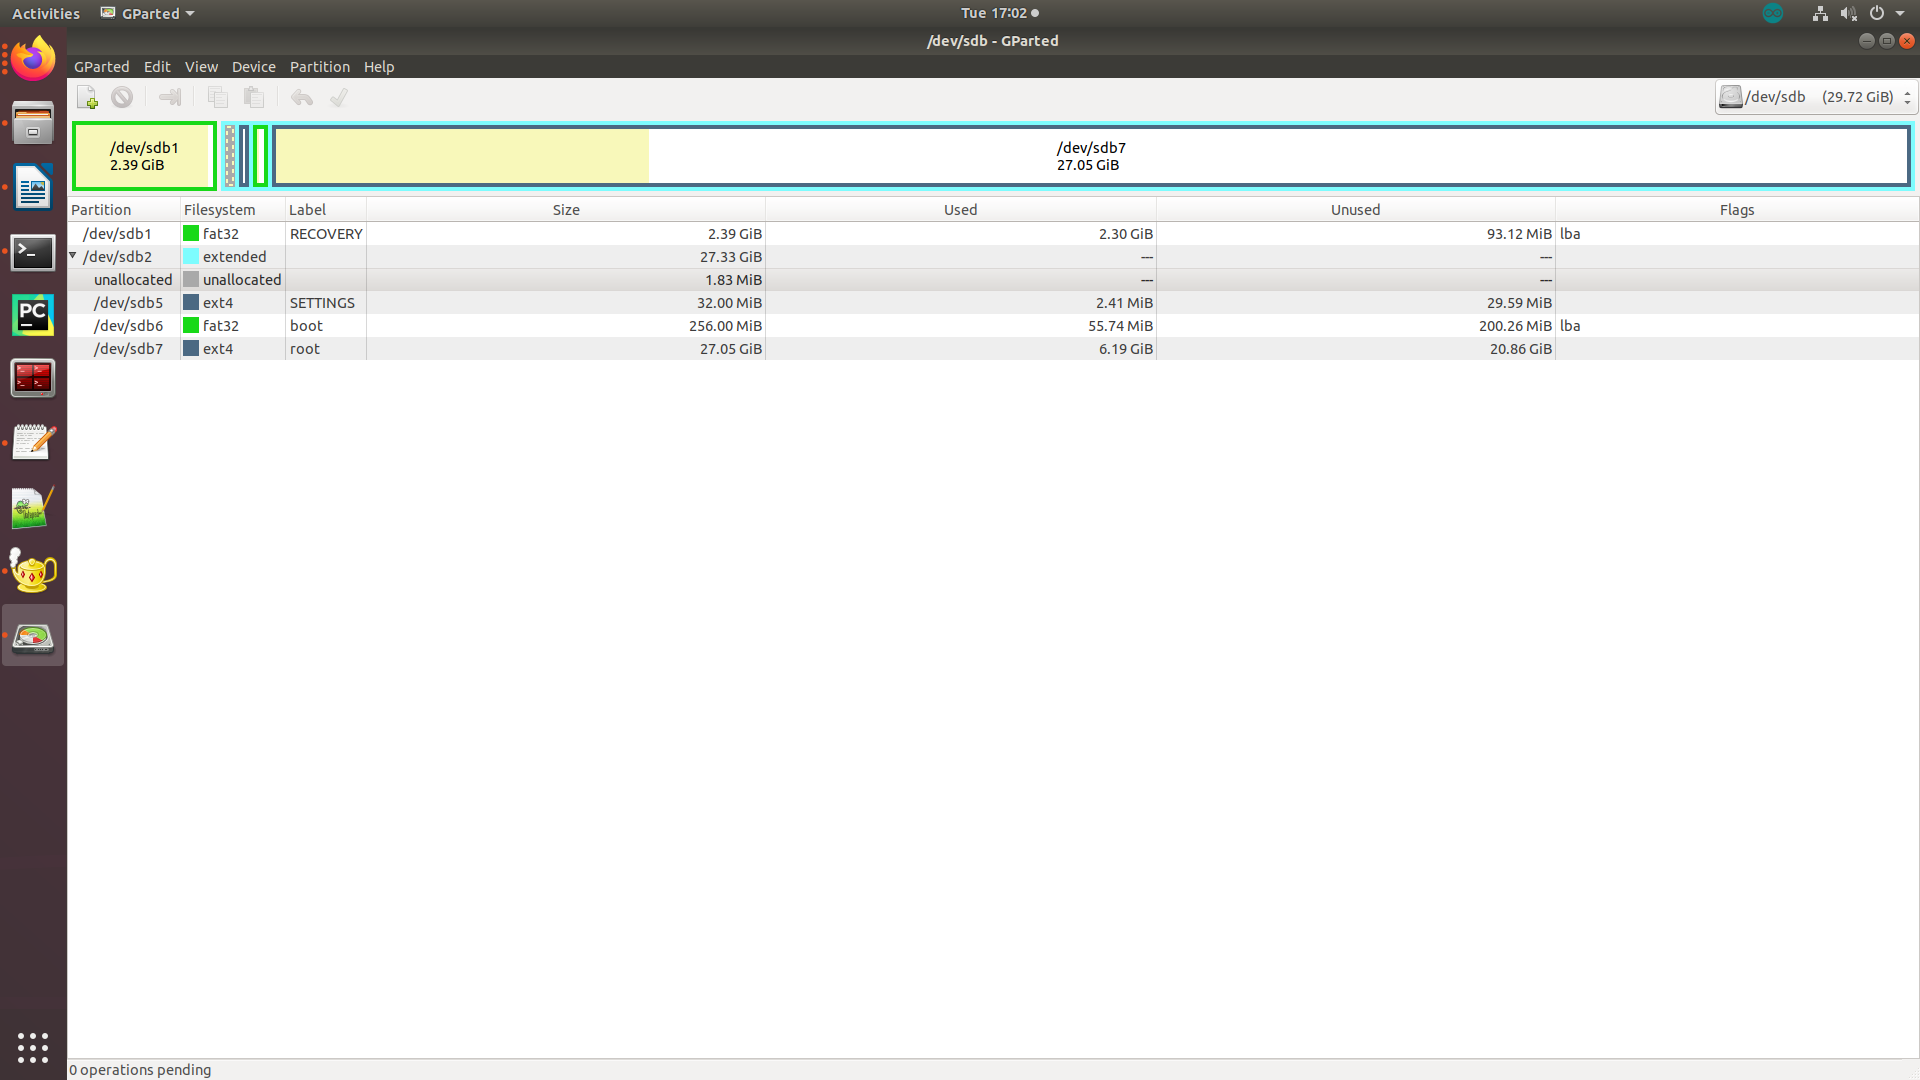
Task: Click the Delete partition toolbar icon
Action: pyautogui.click(x=122, y=97)
